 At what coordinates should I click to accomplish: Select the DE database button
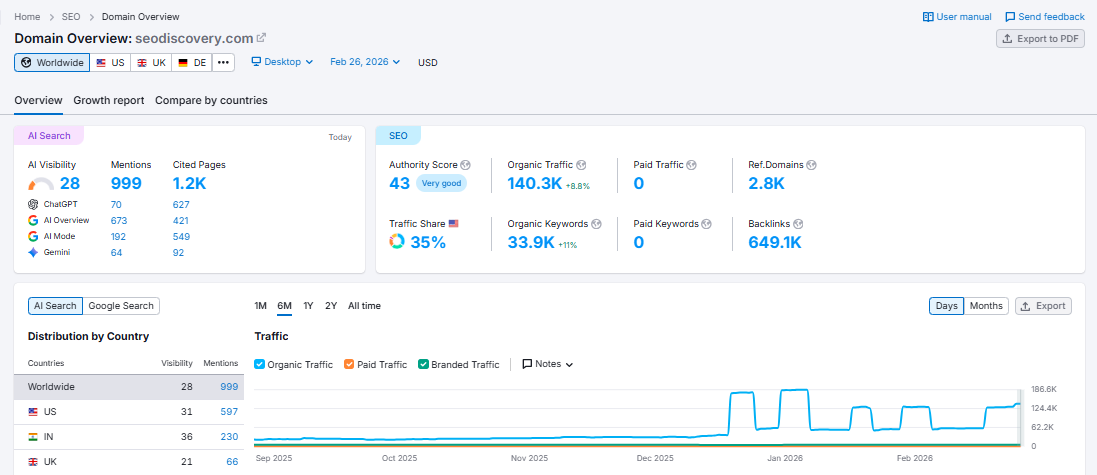point(192,62)
